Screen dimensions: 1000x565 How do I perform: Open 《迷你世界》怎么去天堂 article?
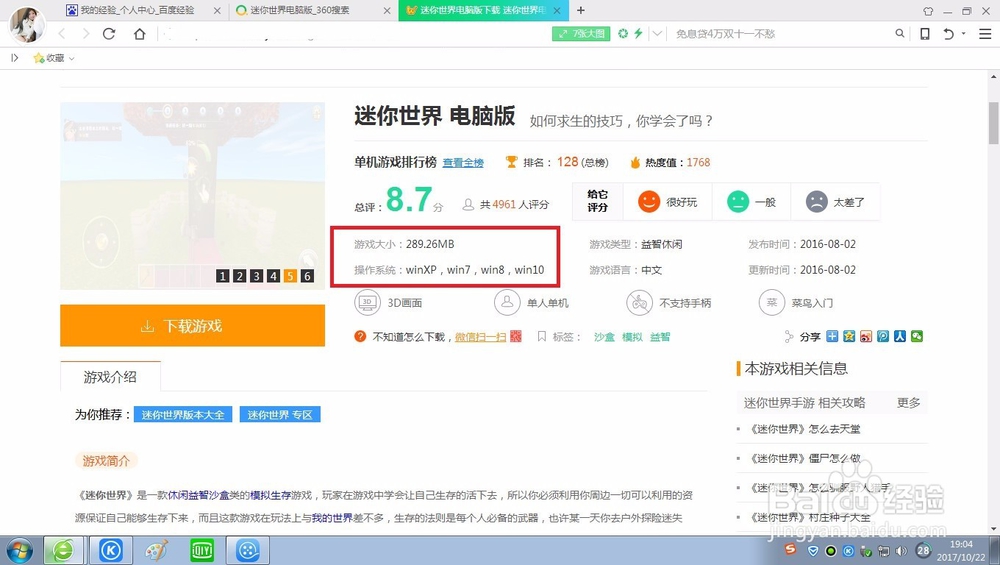(806, 429)
